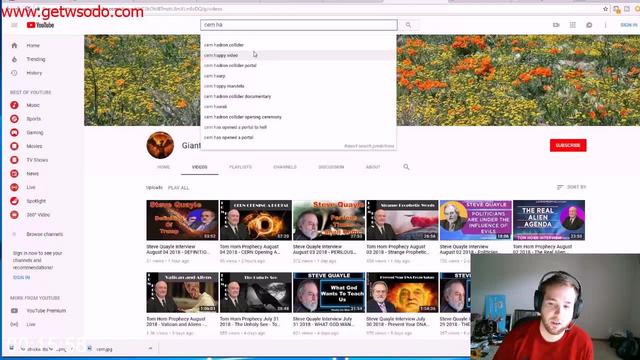Open the messages icon in header
Viewport: 640px width, 360px height.
coord(589,25)
